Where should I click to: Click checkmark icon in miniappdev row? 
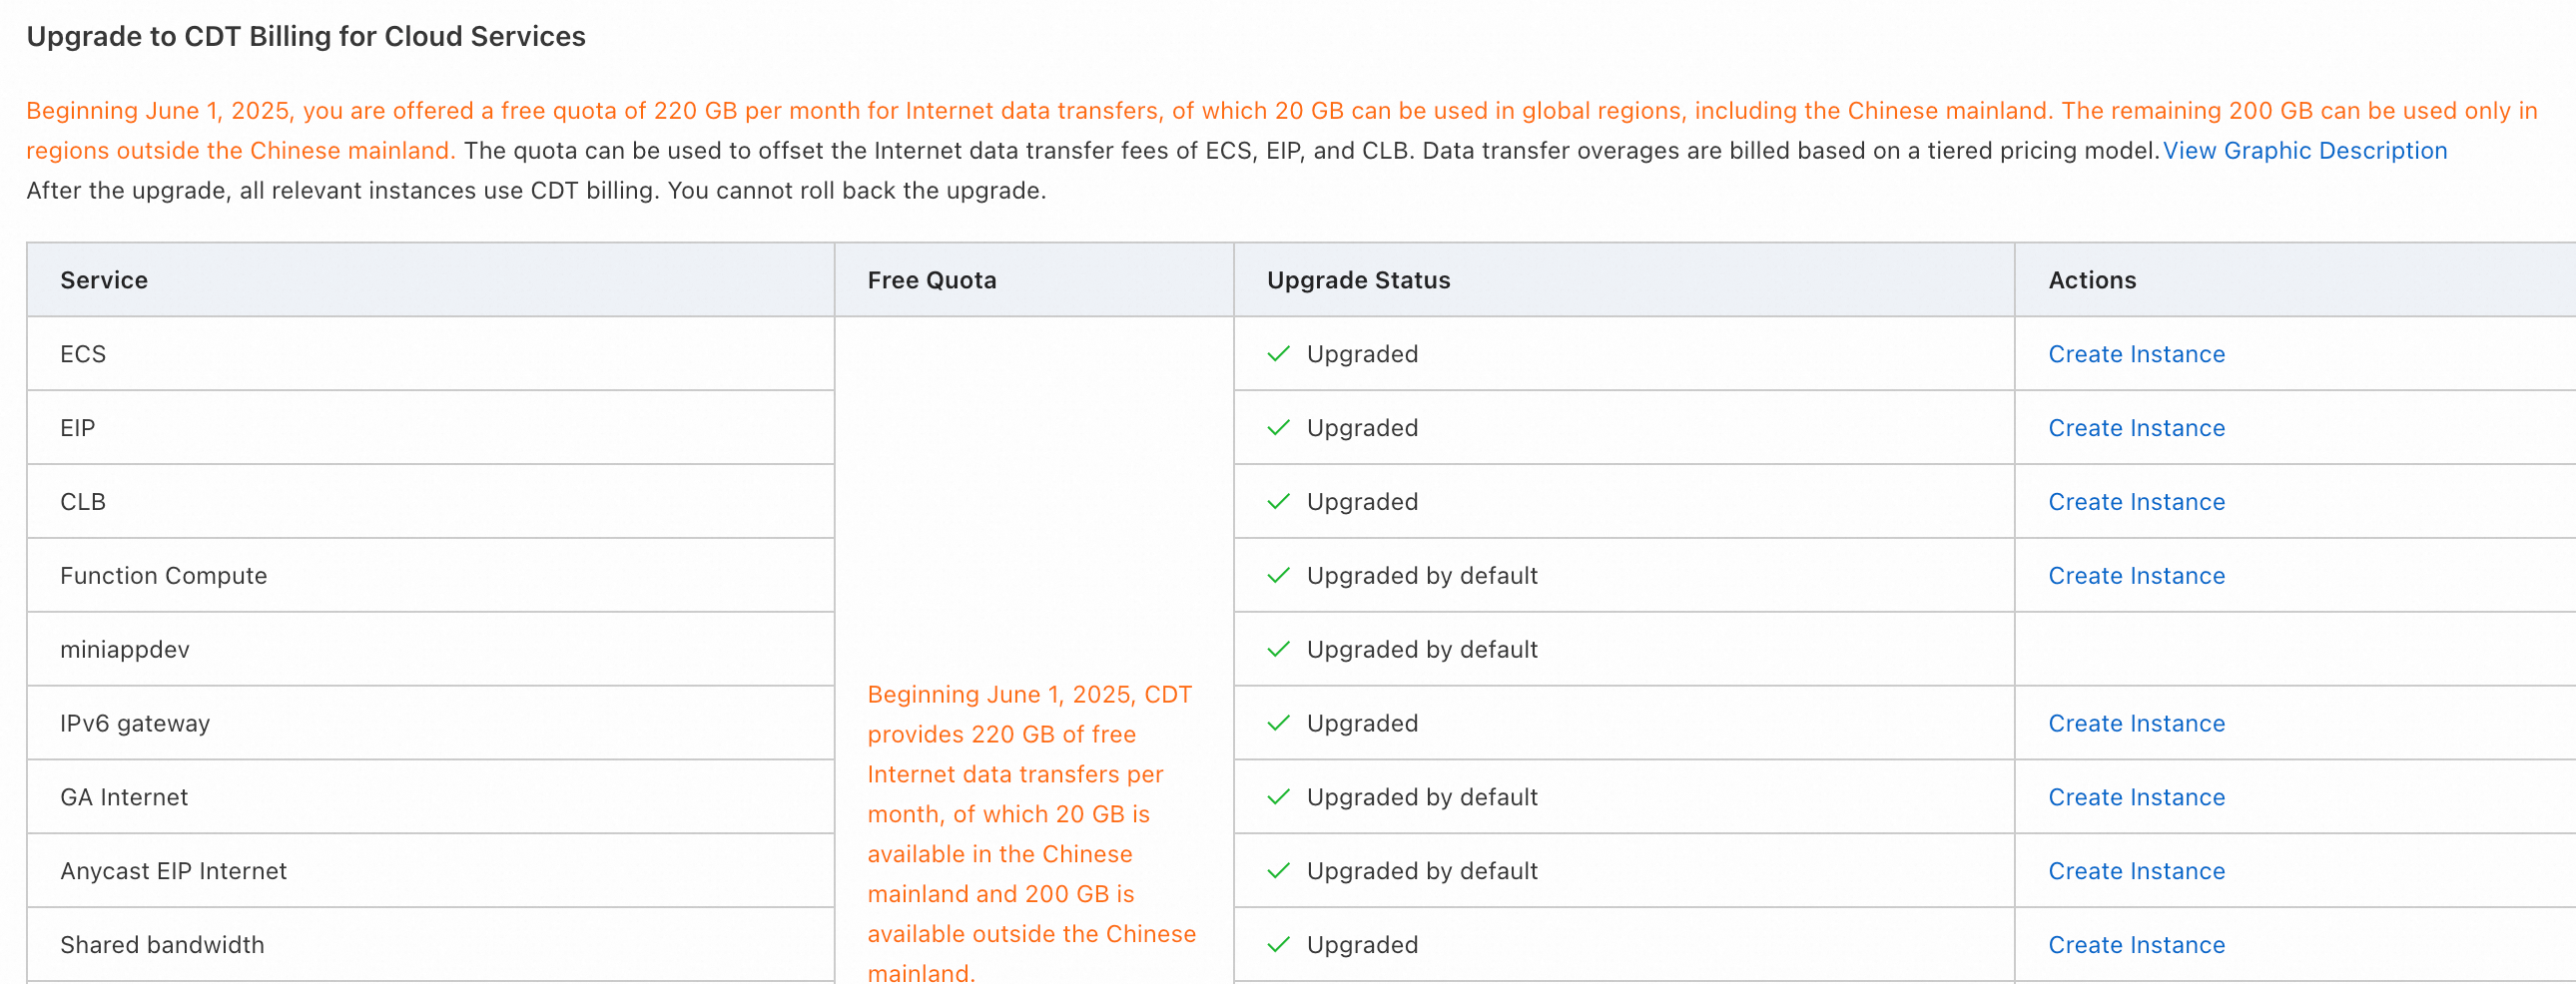point(1278,650)
